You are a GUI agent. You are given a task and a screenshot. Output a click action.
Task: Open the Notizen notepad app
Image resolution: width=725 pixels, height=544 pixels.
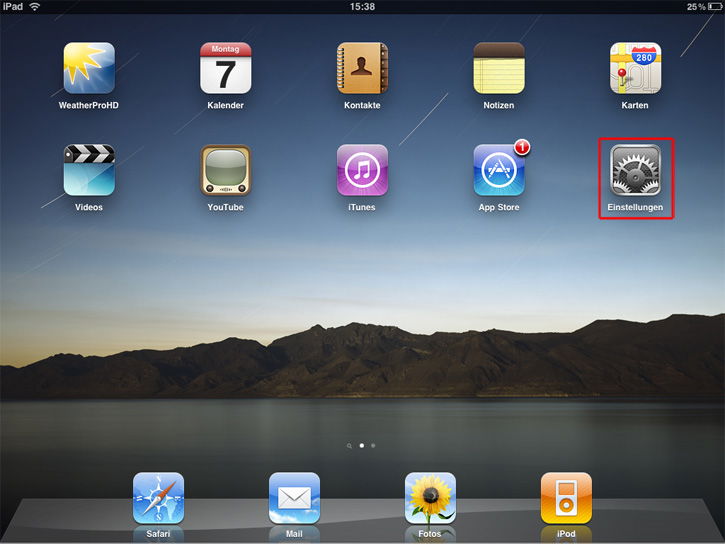click(x=498, y=68)
